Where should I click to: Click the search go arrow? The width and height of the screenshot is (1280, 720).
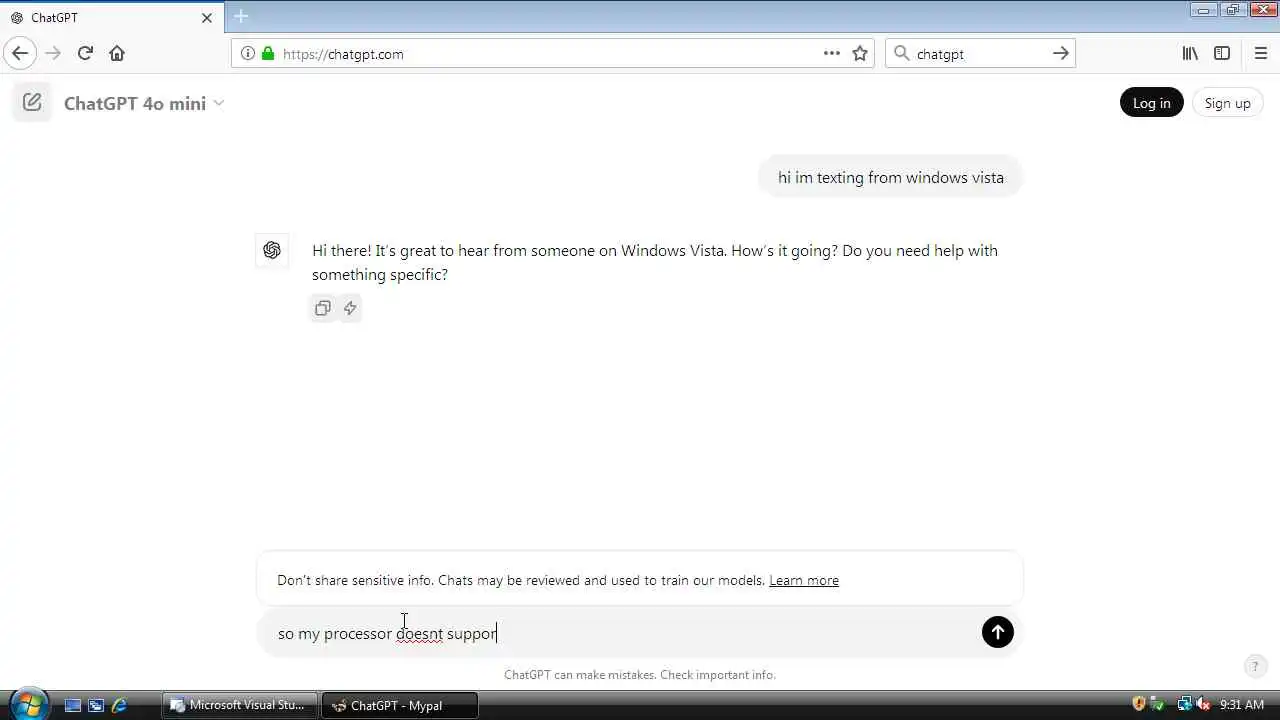pos(1061,54)
